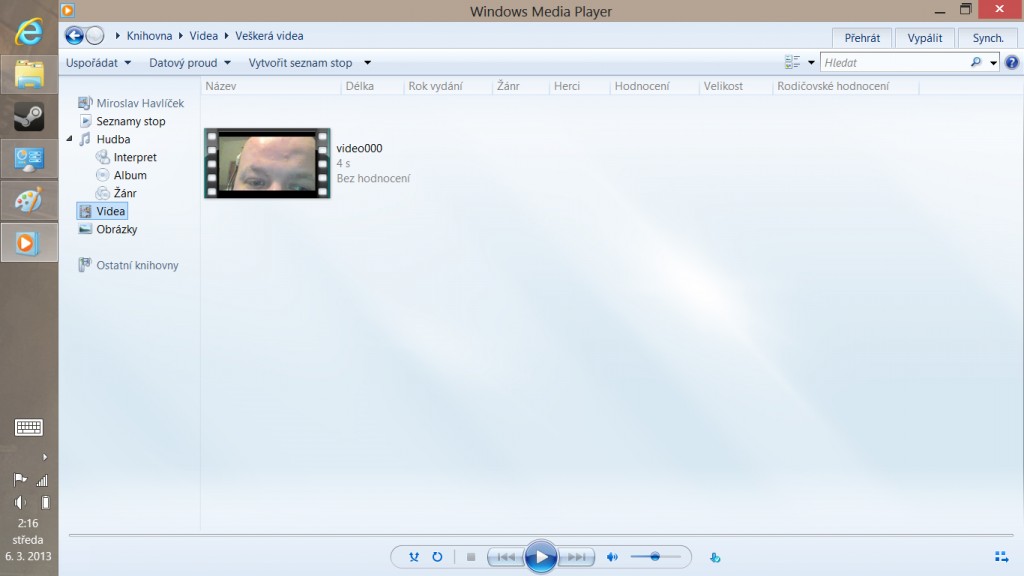The image size is (1024, 576).
Task: Open the on-screen keyboard icon in taskbar
Action: 29,427
